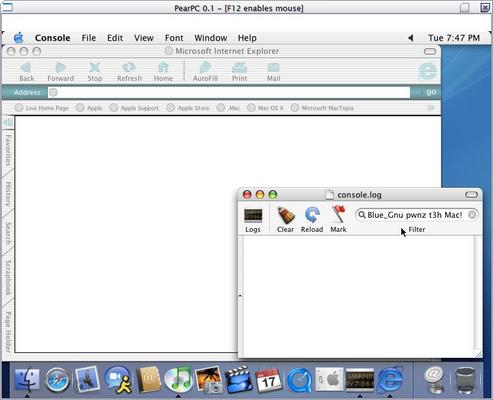Click Mail in Internet Explorer toolbar

coord(273,72)
